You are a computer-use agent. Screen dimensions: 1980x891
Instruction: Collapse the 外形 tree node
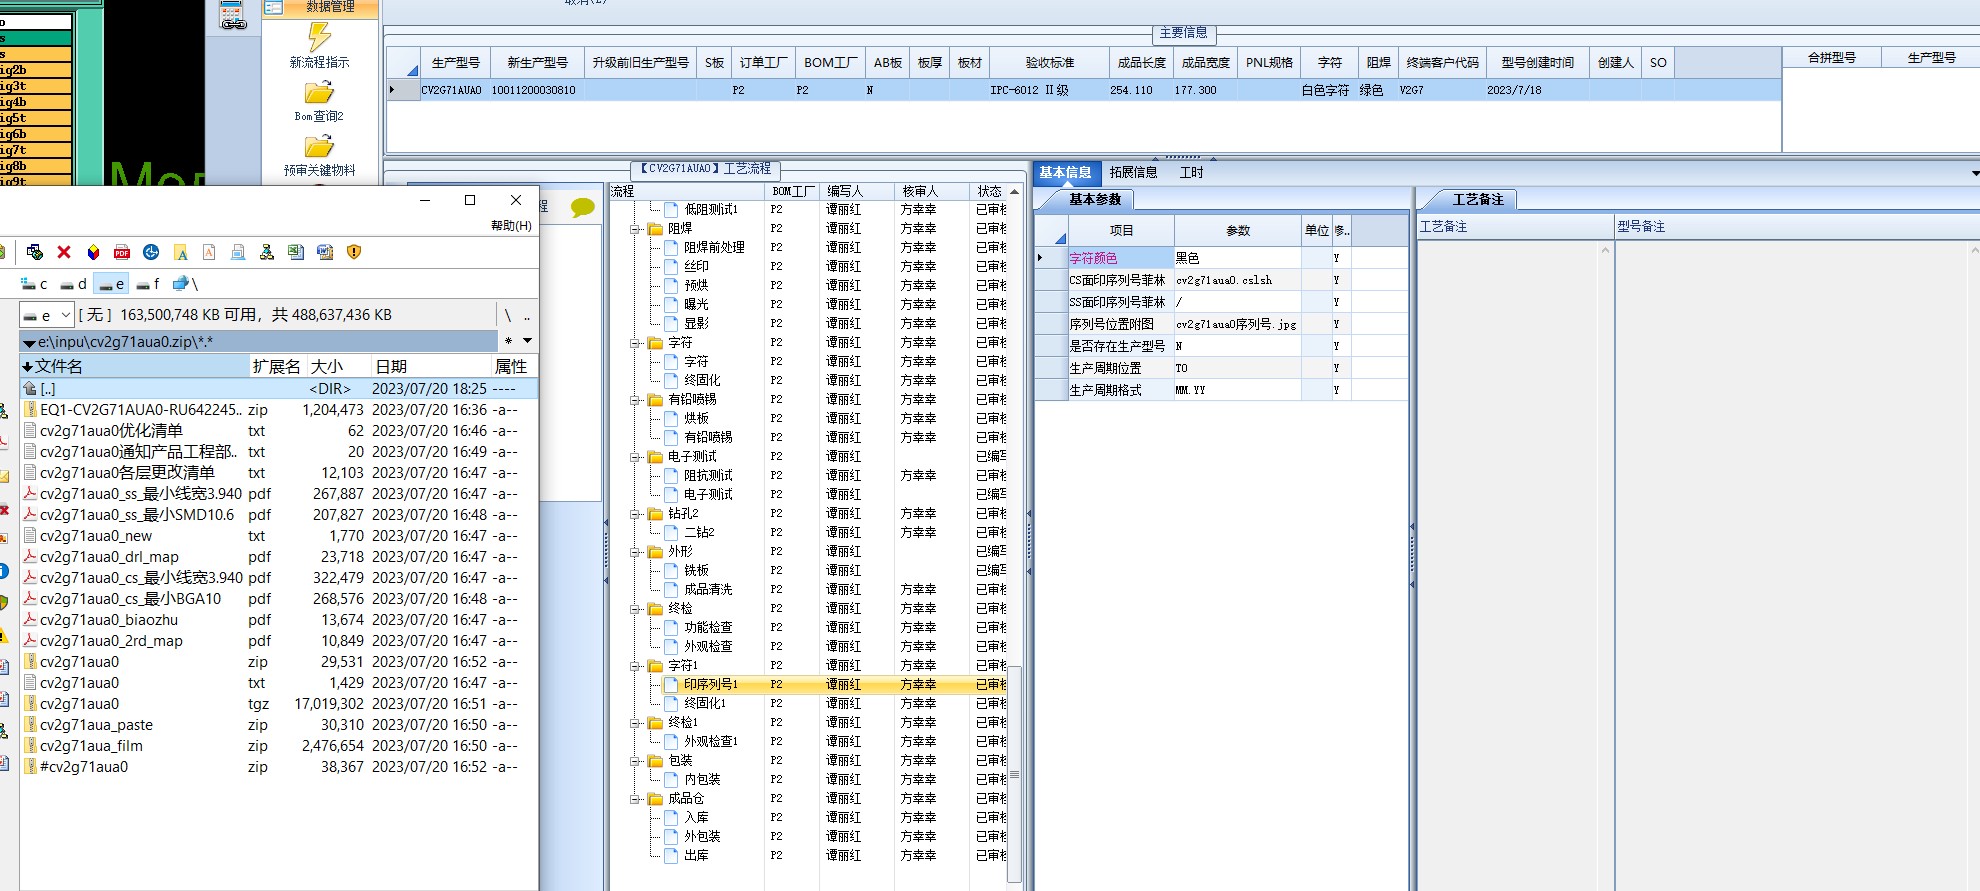635,552
